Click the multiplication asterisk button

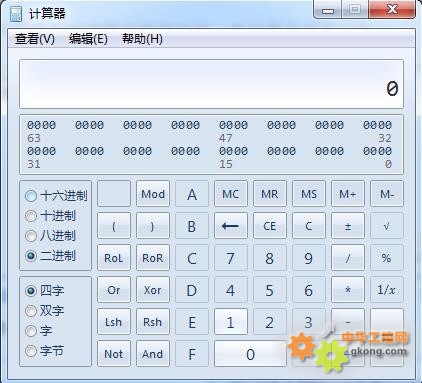[x=348, y=290]
